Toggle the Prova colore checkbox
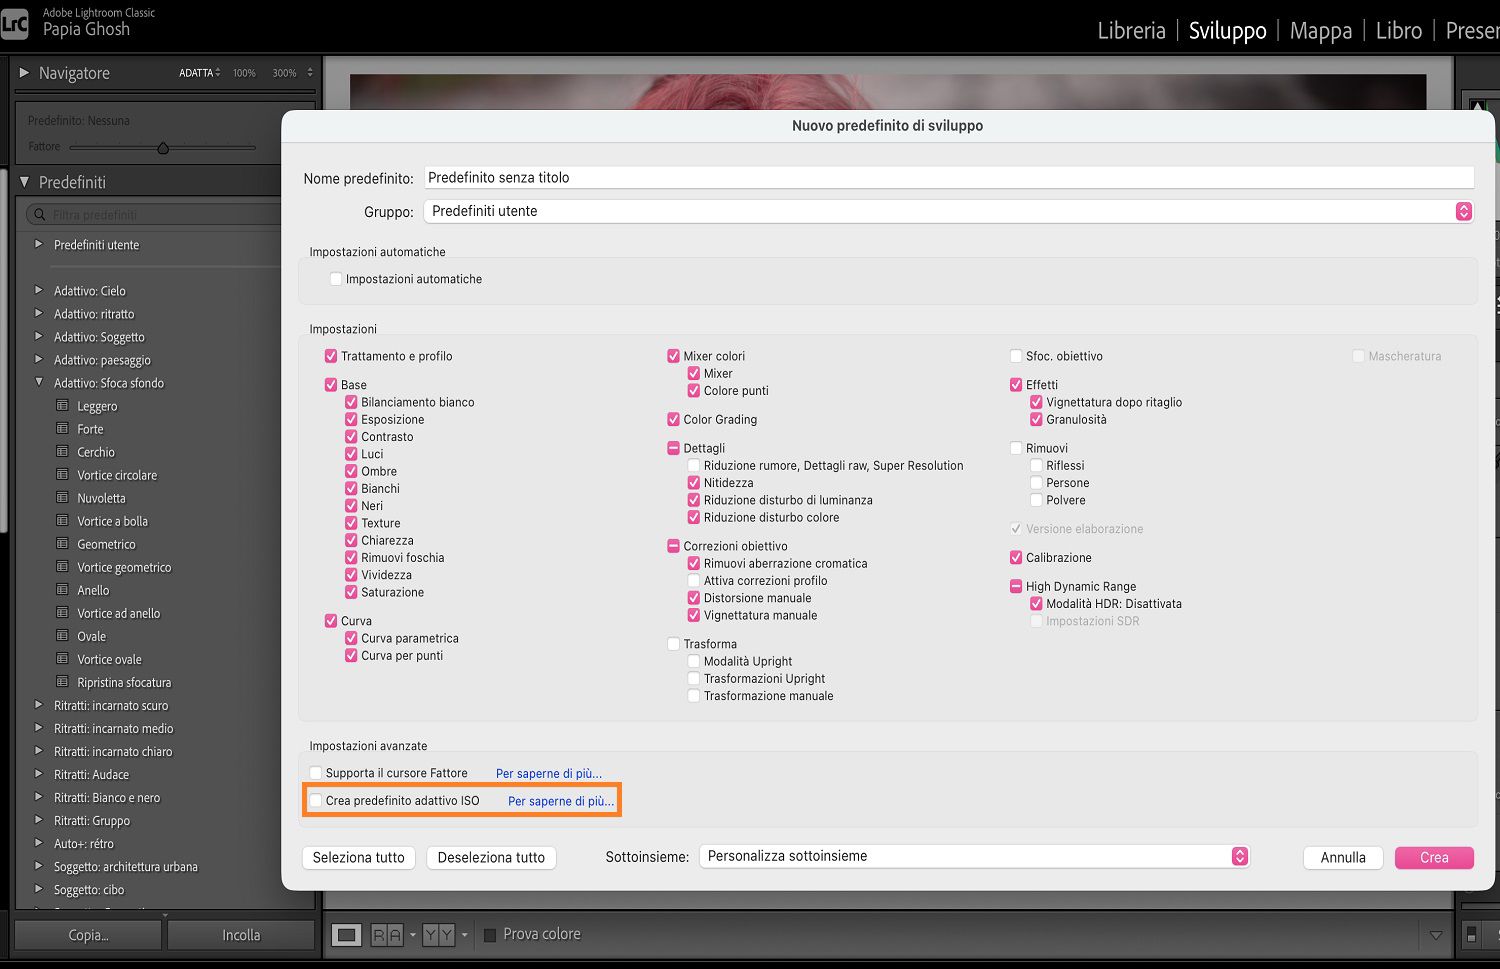 pyautogui.click(x=490, y=935)
